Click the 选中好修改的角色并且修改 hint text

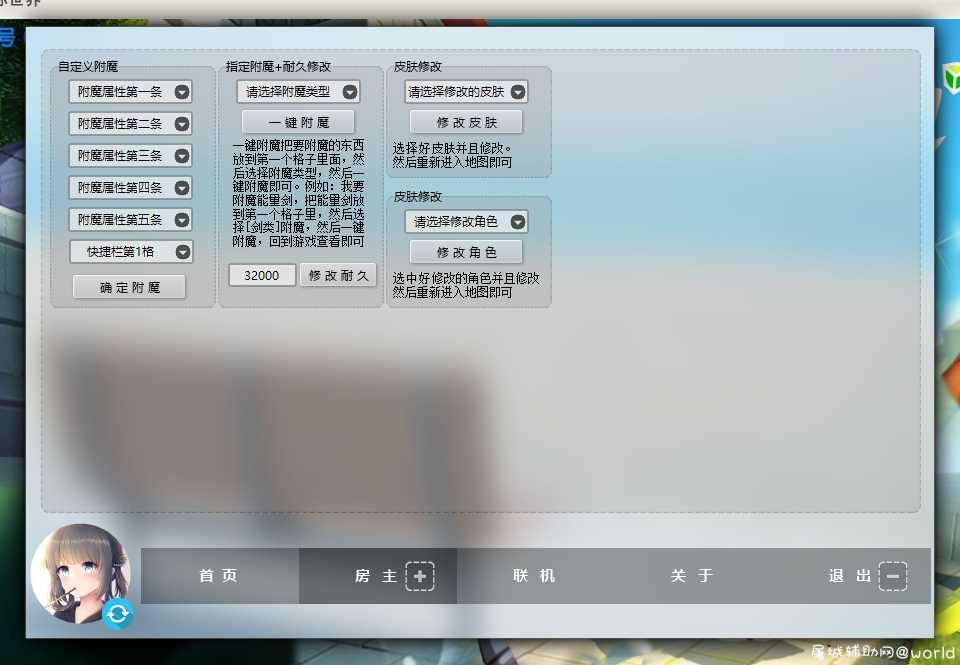[466, 285]
